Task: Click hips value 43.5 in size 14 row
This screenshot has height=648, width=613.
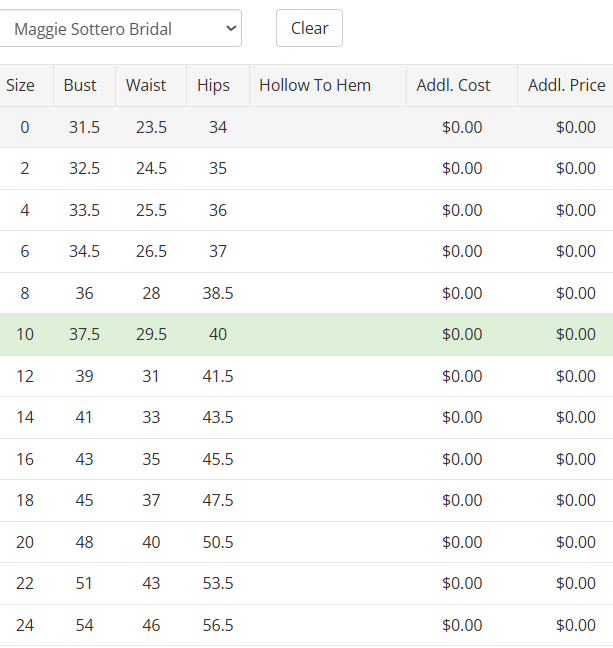Action: [x=218, y=418]
